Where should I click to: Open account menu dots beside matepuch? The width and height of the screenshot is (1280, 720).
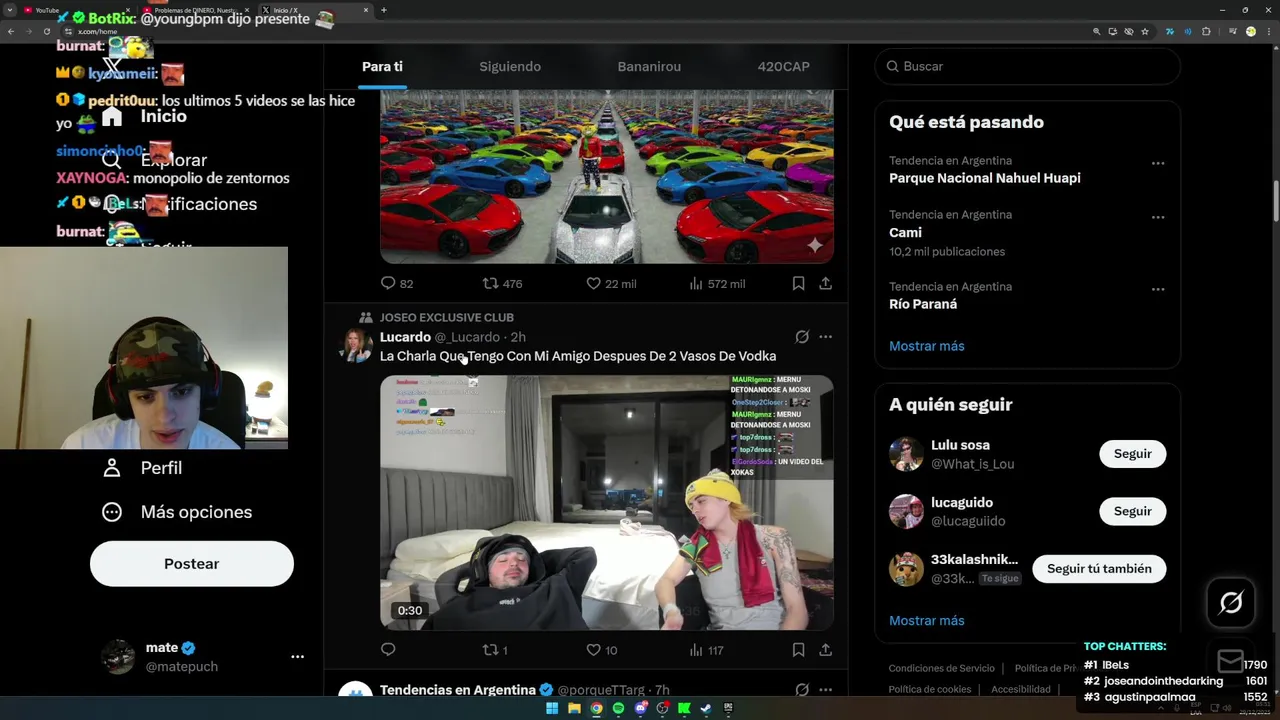coord(297,657)
